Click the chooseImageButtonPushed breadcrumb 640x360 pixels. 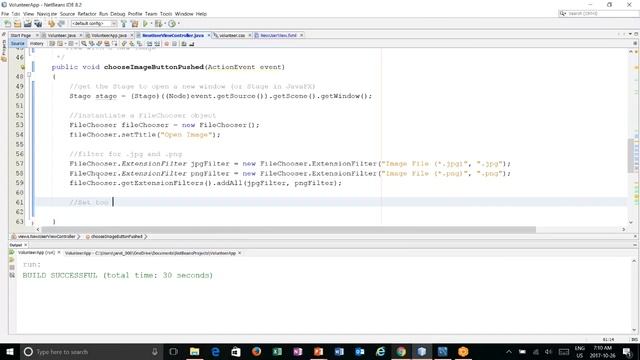[x=116, y=236]
